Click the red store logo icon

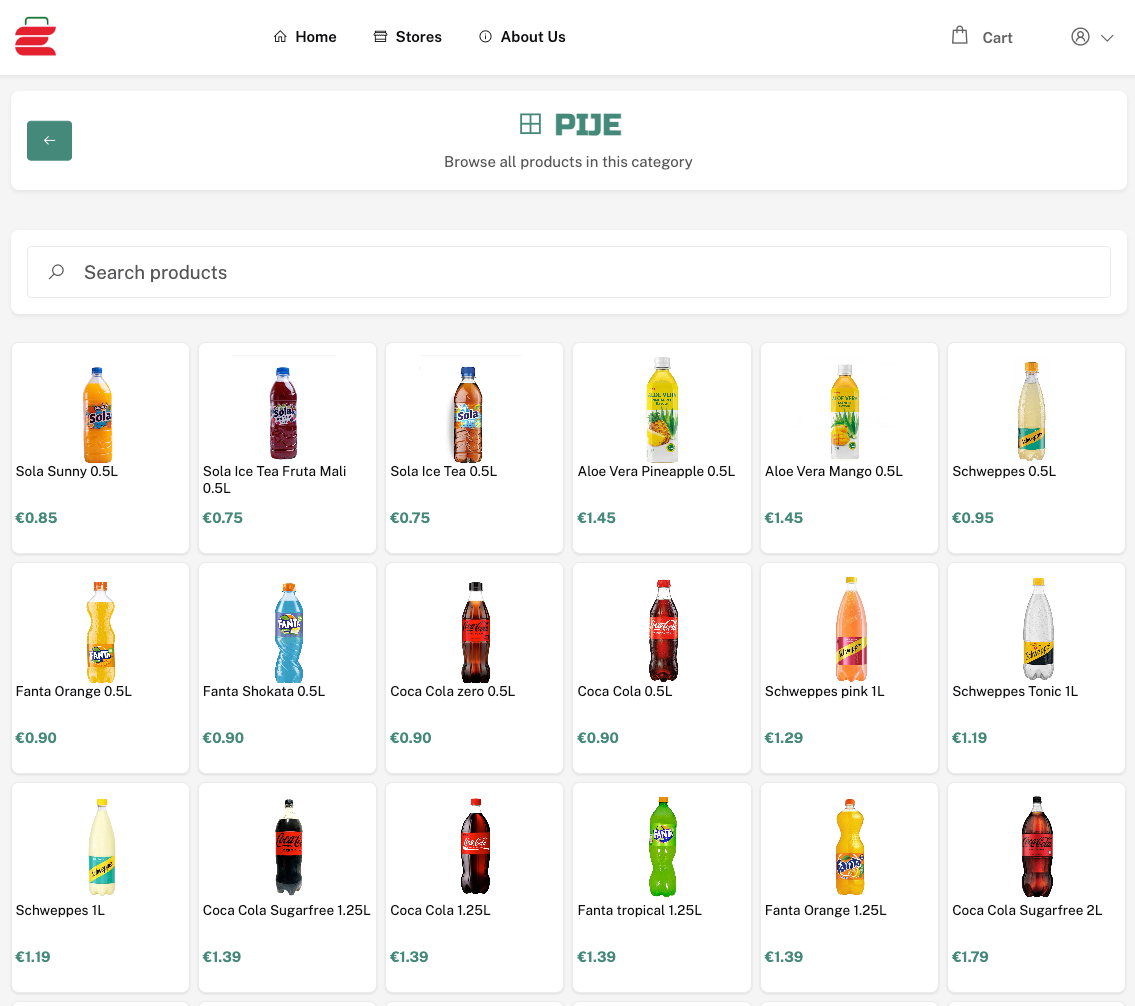[35, 37]
